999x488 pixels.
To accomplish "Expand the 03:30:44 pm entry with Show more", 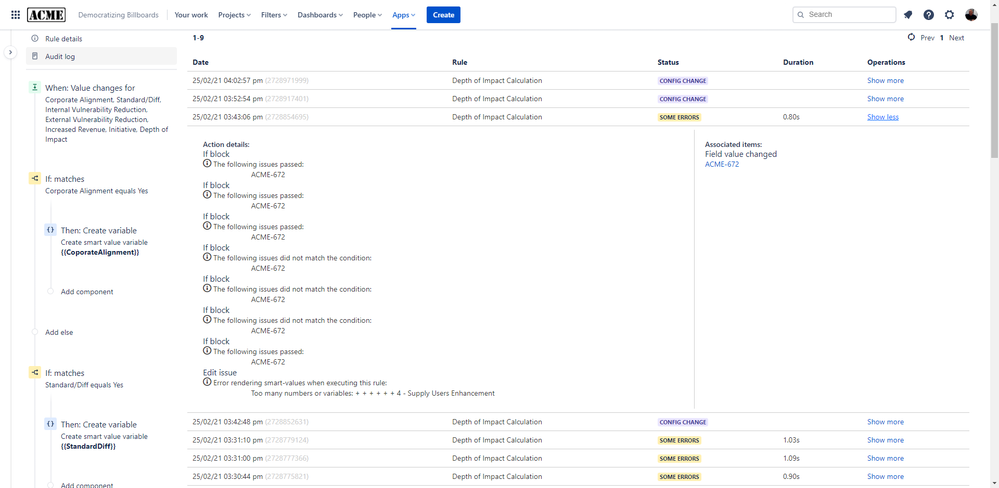I will coord(885,477).
